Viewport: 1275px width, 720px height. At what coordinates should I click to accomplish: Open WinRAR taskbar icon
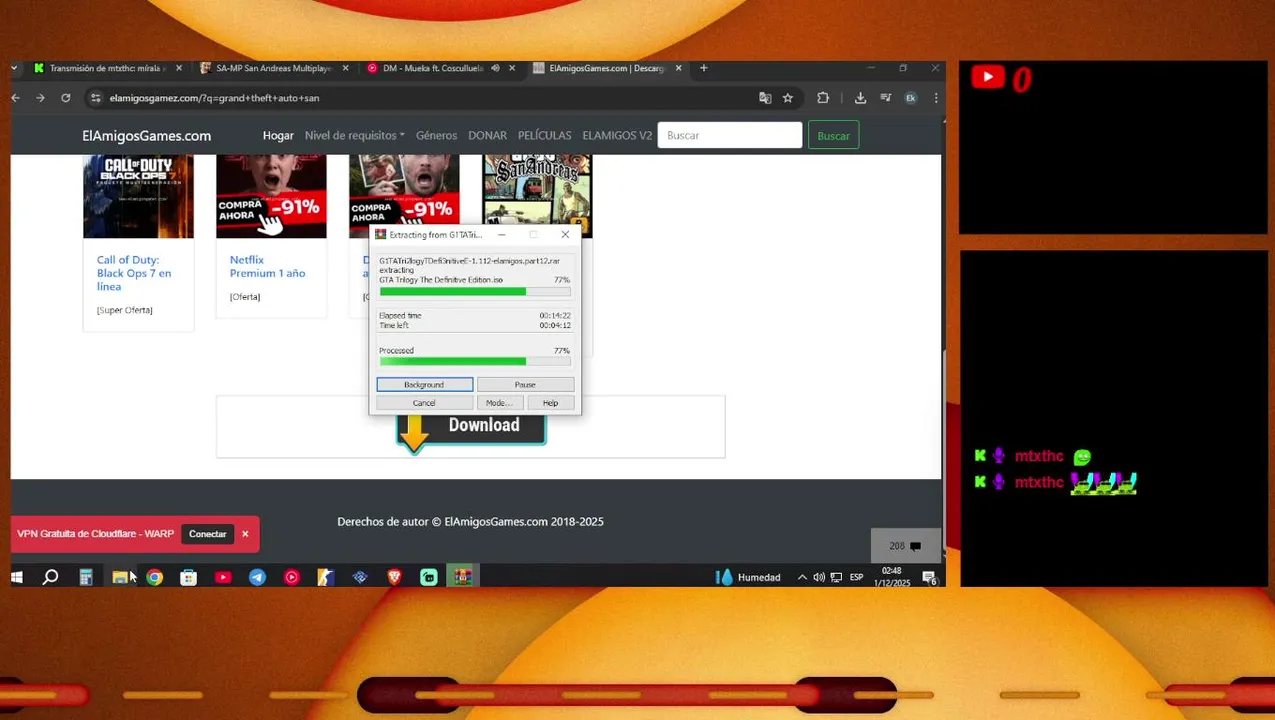click(x=462, y=577)
